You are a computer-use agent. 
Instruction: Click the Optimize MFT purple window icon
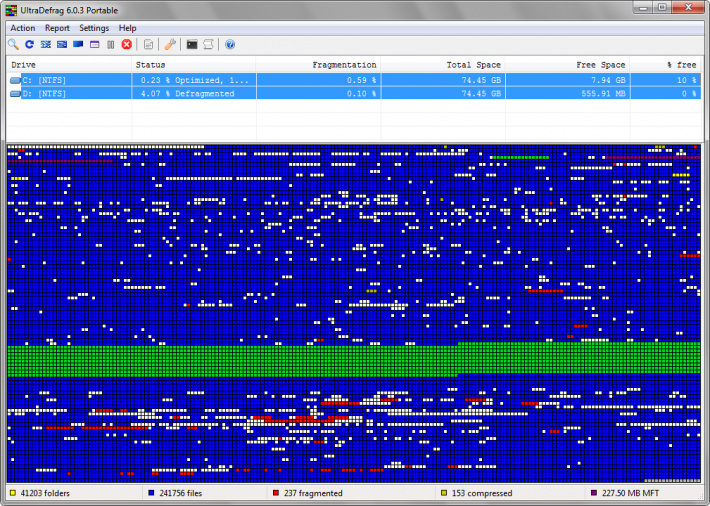tap(95, 44)
